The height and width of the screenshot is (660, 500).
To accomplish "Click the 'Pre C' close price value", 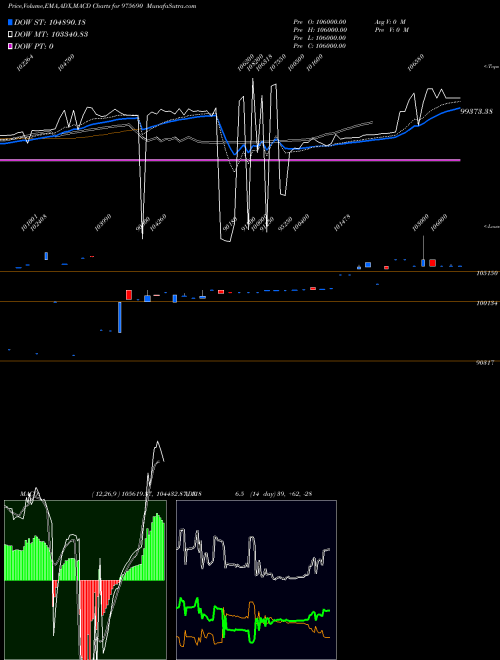I will 320,45.
